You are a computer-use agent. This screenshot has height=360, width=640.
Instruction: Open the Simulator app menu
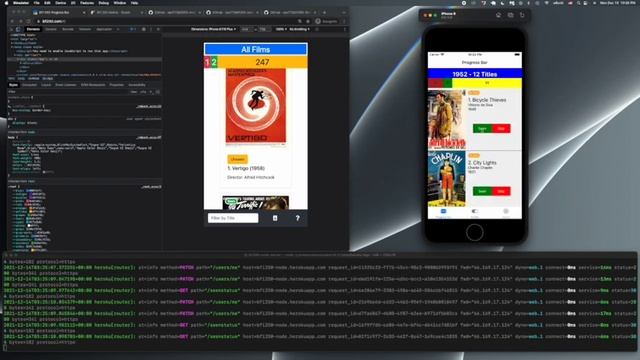click(x=21, y=3)
